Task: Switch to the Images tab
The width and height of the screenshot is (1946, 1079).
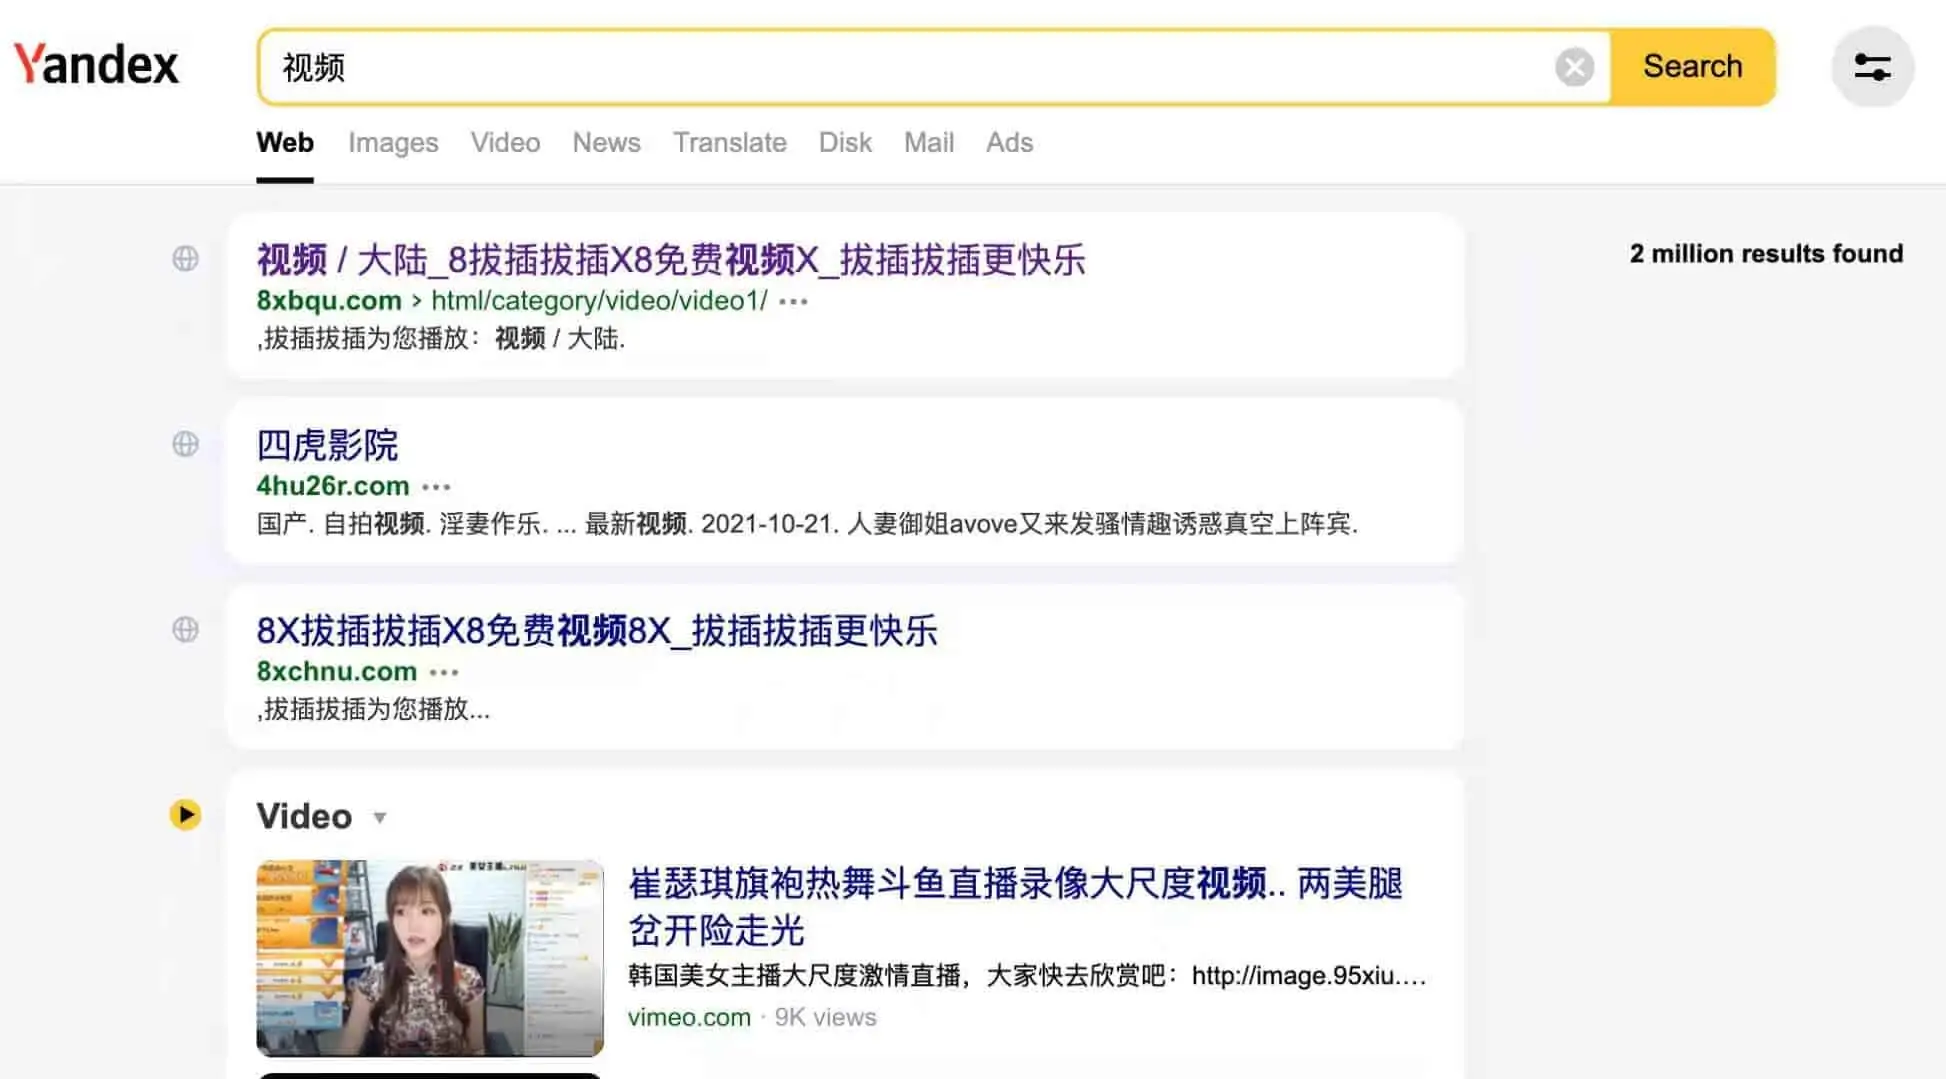Action: click(393, 143)
